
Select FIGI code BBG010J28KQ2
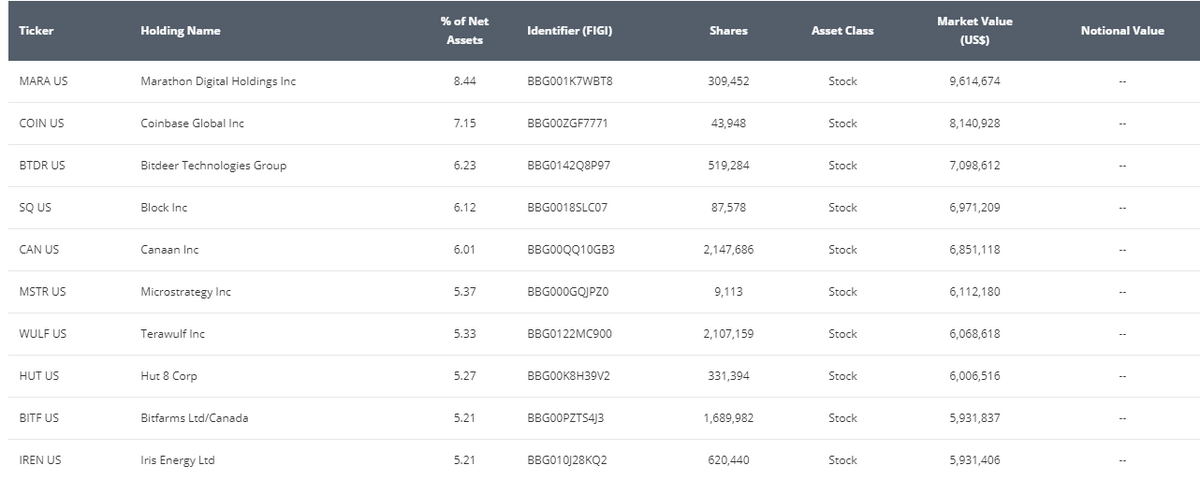(567, 460)
